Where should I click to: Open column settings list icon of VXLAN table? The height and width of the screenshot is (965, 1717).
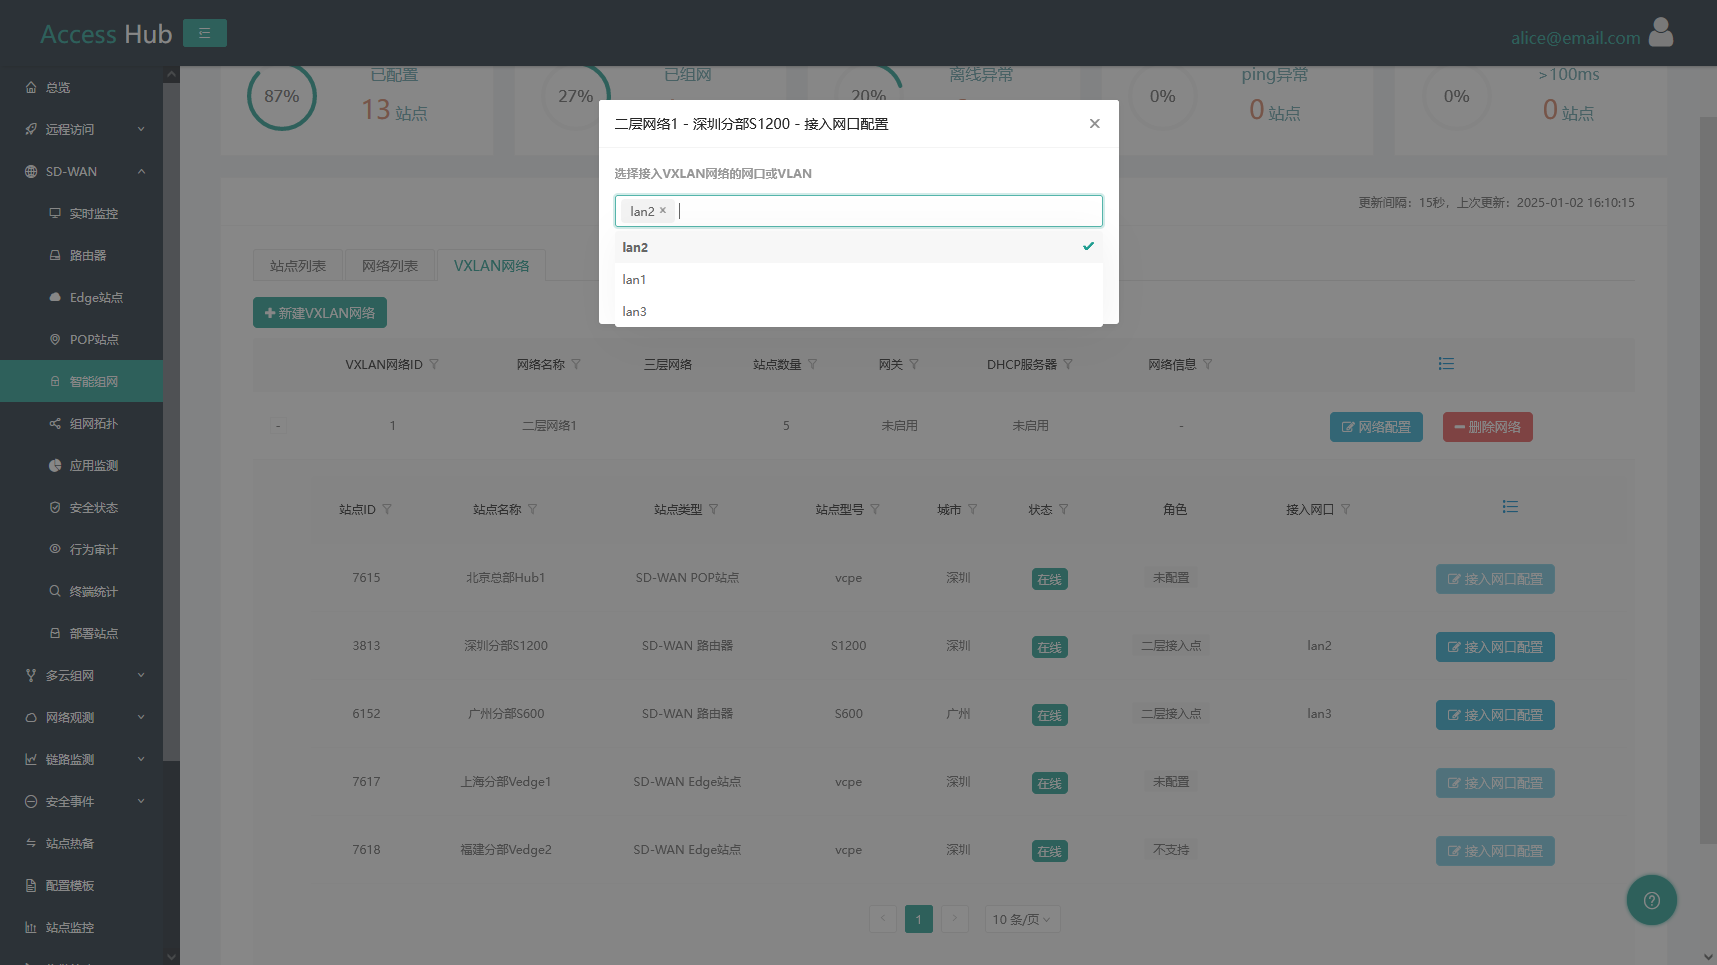click(1446, 364)
